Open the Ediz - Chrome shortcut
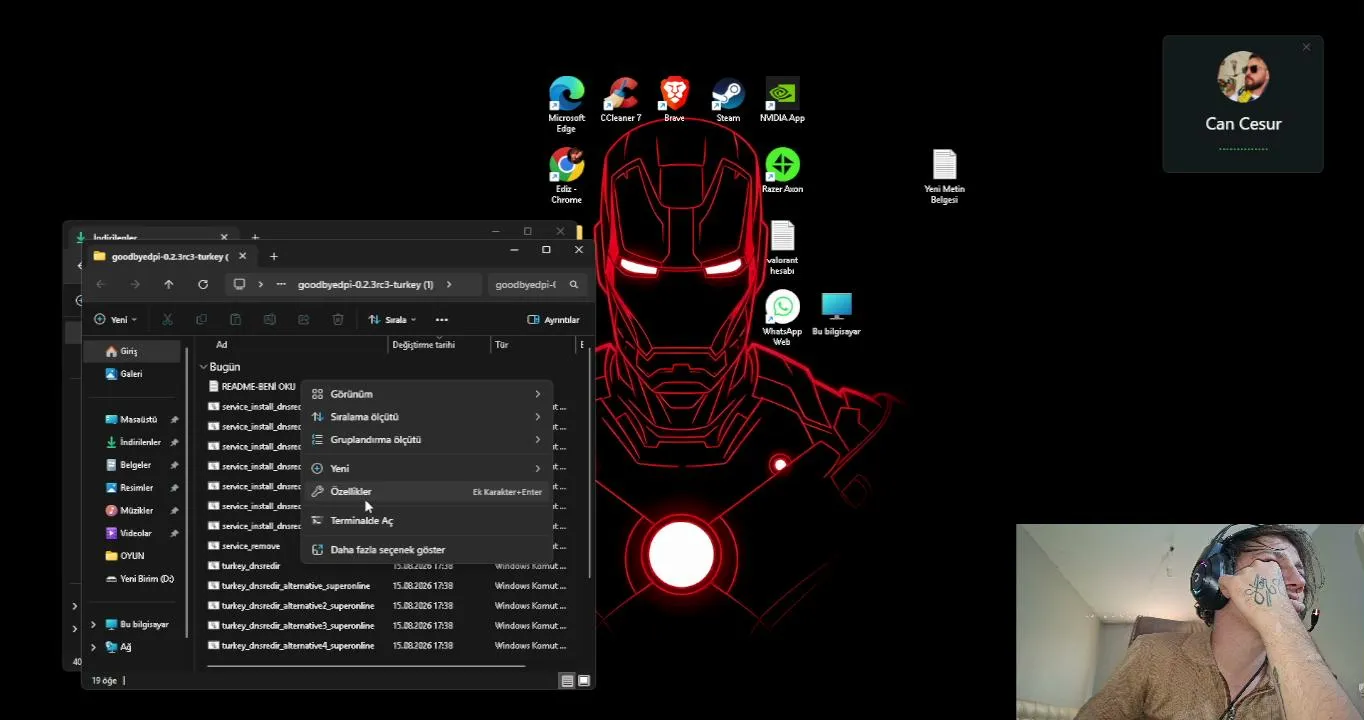The width and height of the screenshot is (1364, 720). coord(566,176)
